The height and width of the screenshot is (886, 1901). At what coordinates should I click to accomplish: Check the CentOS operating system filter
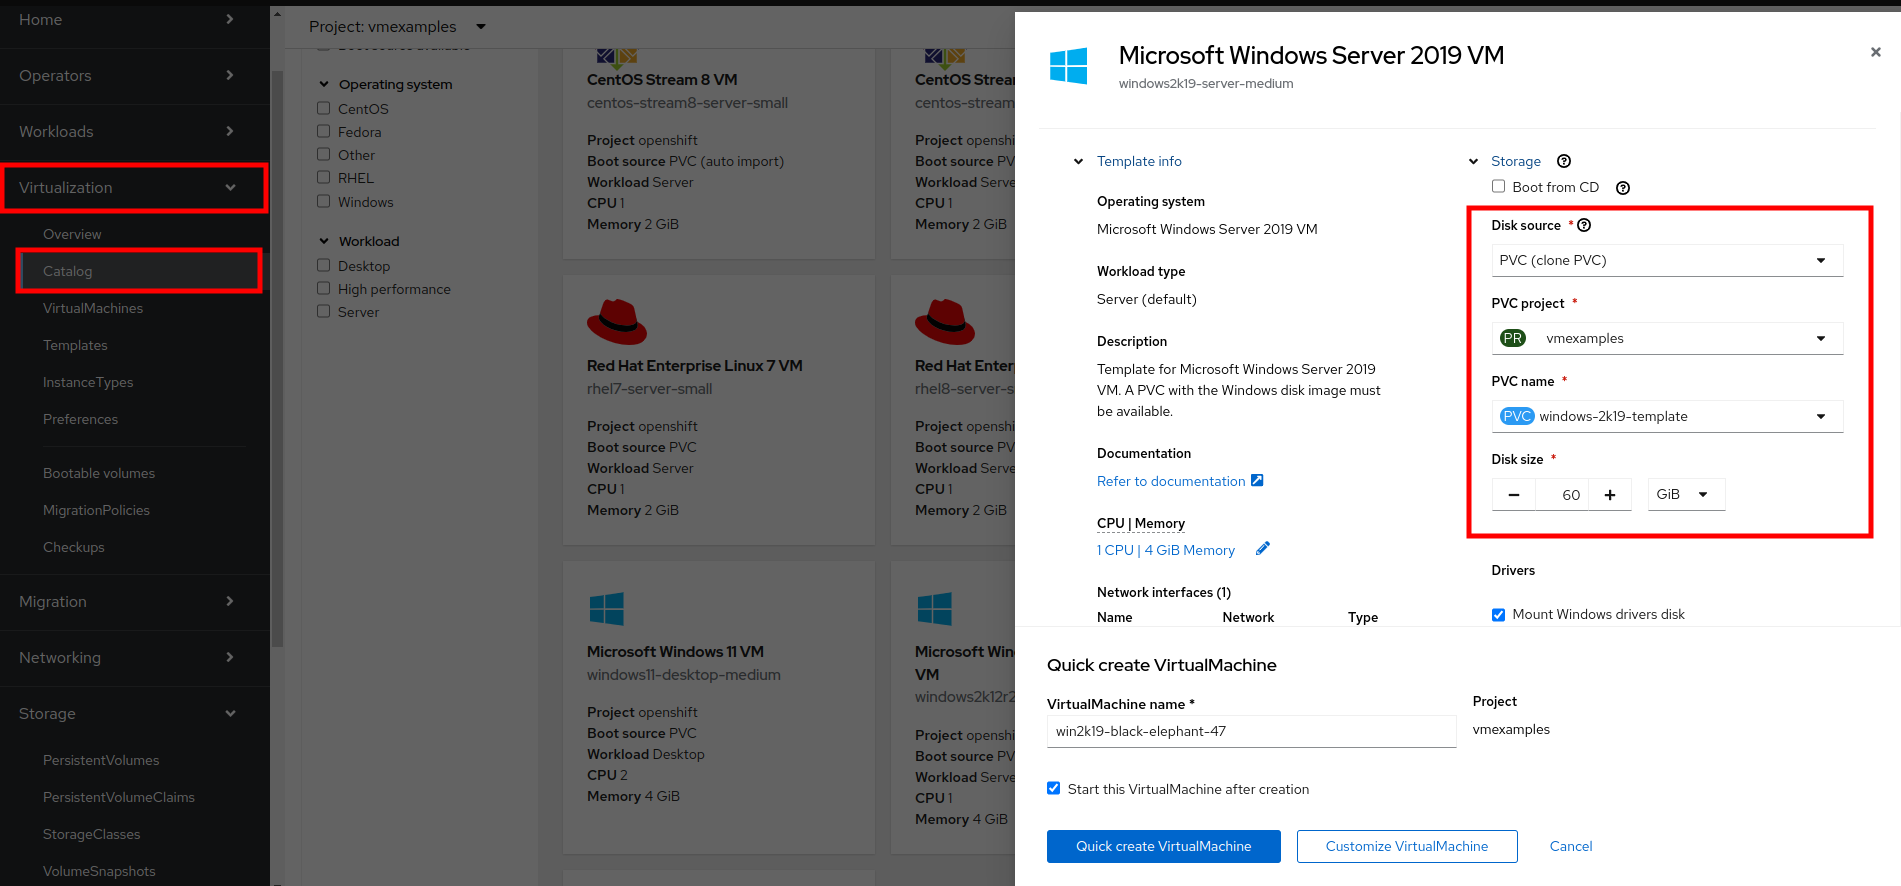(x=324, y=108)
